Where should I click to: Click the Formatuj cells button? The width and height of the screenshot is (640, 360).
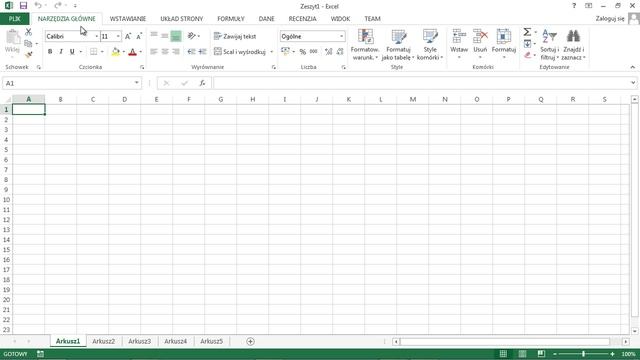pyautogui.click(x=504, y=44)
